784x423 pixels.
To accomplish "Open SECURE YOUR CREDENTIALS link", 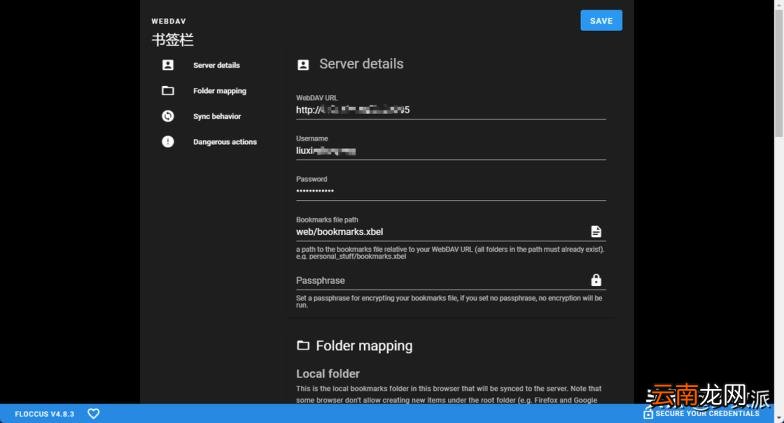I will [707, 414].
